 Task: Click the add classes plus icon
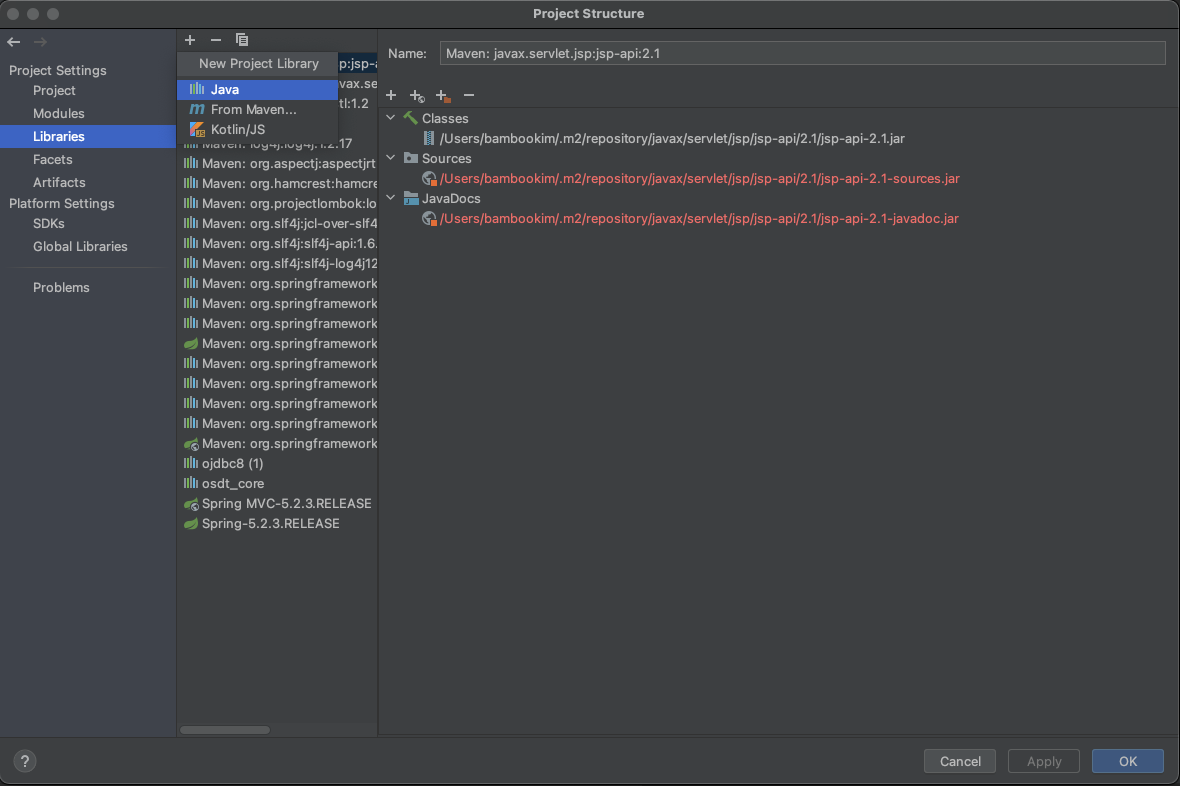coord(391,95)
